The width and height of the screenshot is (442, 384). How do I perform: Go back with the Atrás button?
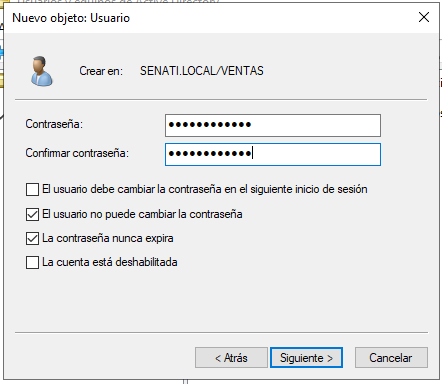(231, 358)
